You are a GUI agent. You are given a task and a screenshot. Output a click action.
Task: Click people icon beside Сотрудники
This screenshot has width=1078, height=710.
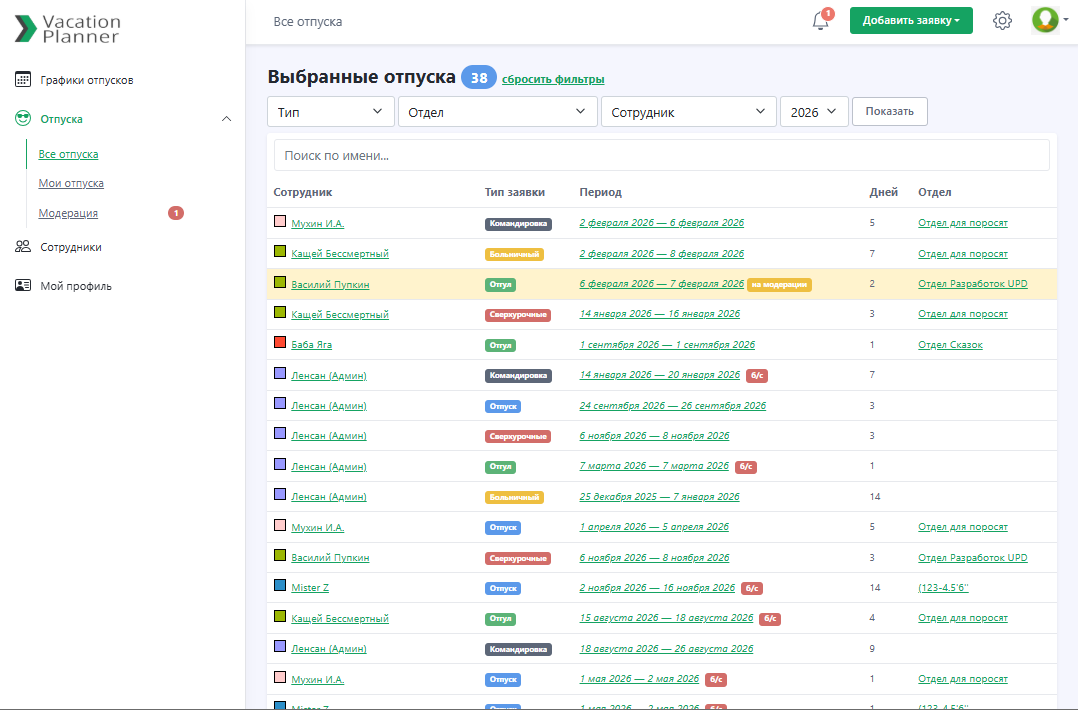(x=23, y=247)
